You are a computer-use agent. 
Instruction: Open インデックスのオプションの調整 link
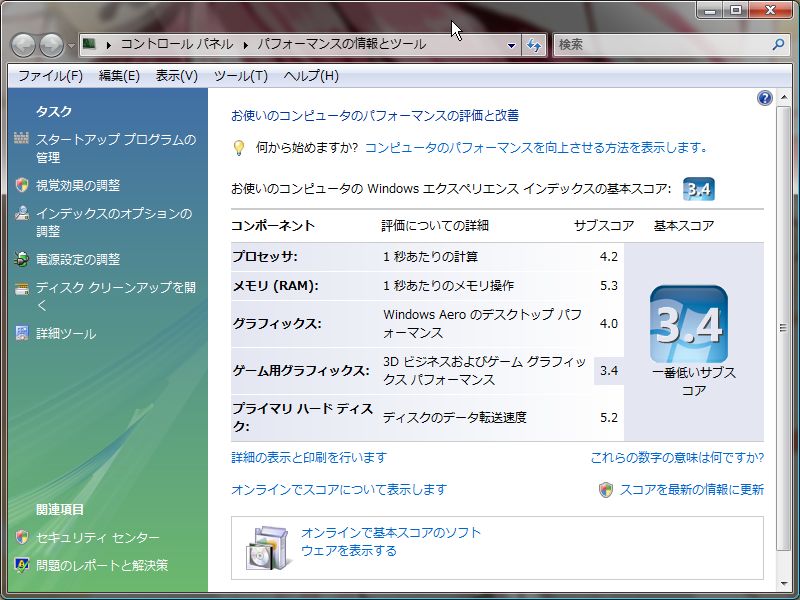click(x=114, y=222)
